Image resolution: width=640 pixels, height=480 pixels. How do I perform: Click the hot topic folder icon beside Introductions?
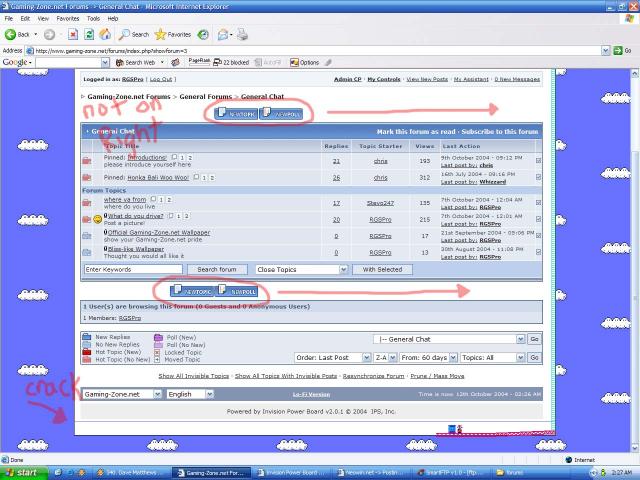[x=87, y=161]
